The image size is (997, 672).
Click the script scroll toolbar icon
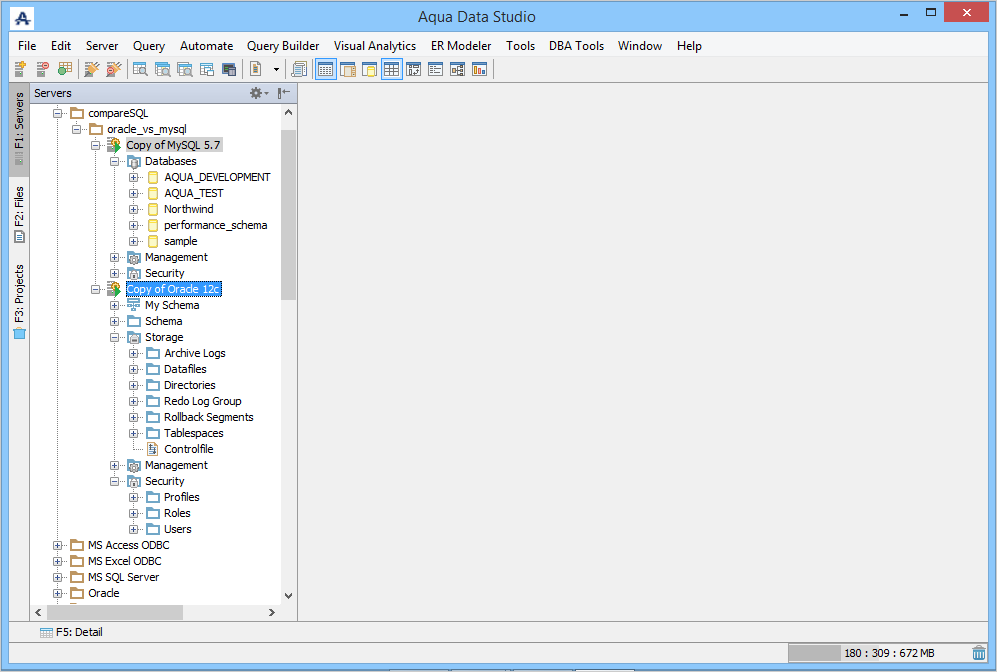click(299, 69)
